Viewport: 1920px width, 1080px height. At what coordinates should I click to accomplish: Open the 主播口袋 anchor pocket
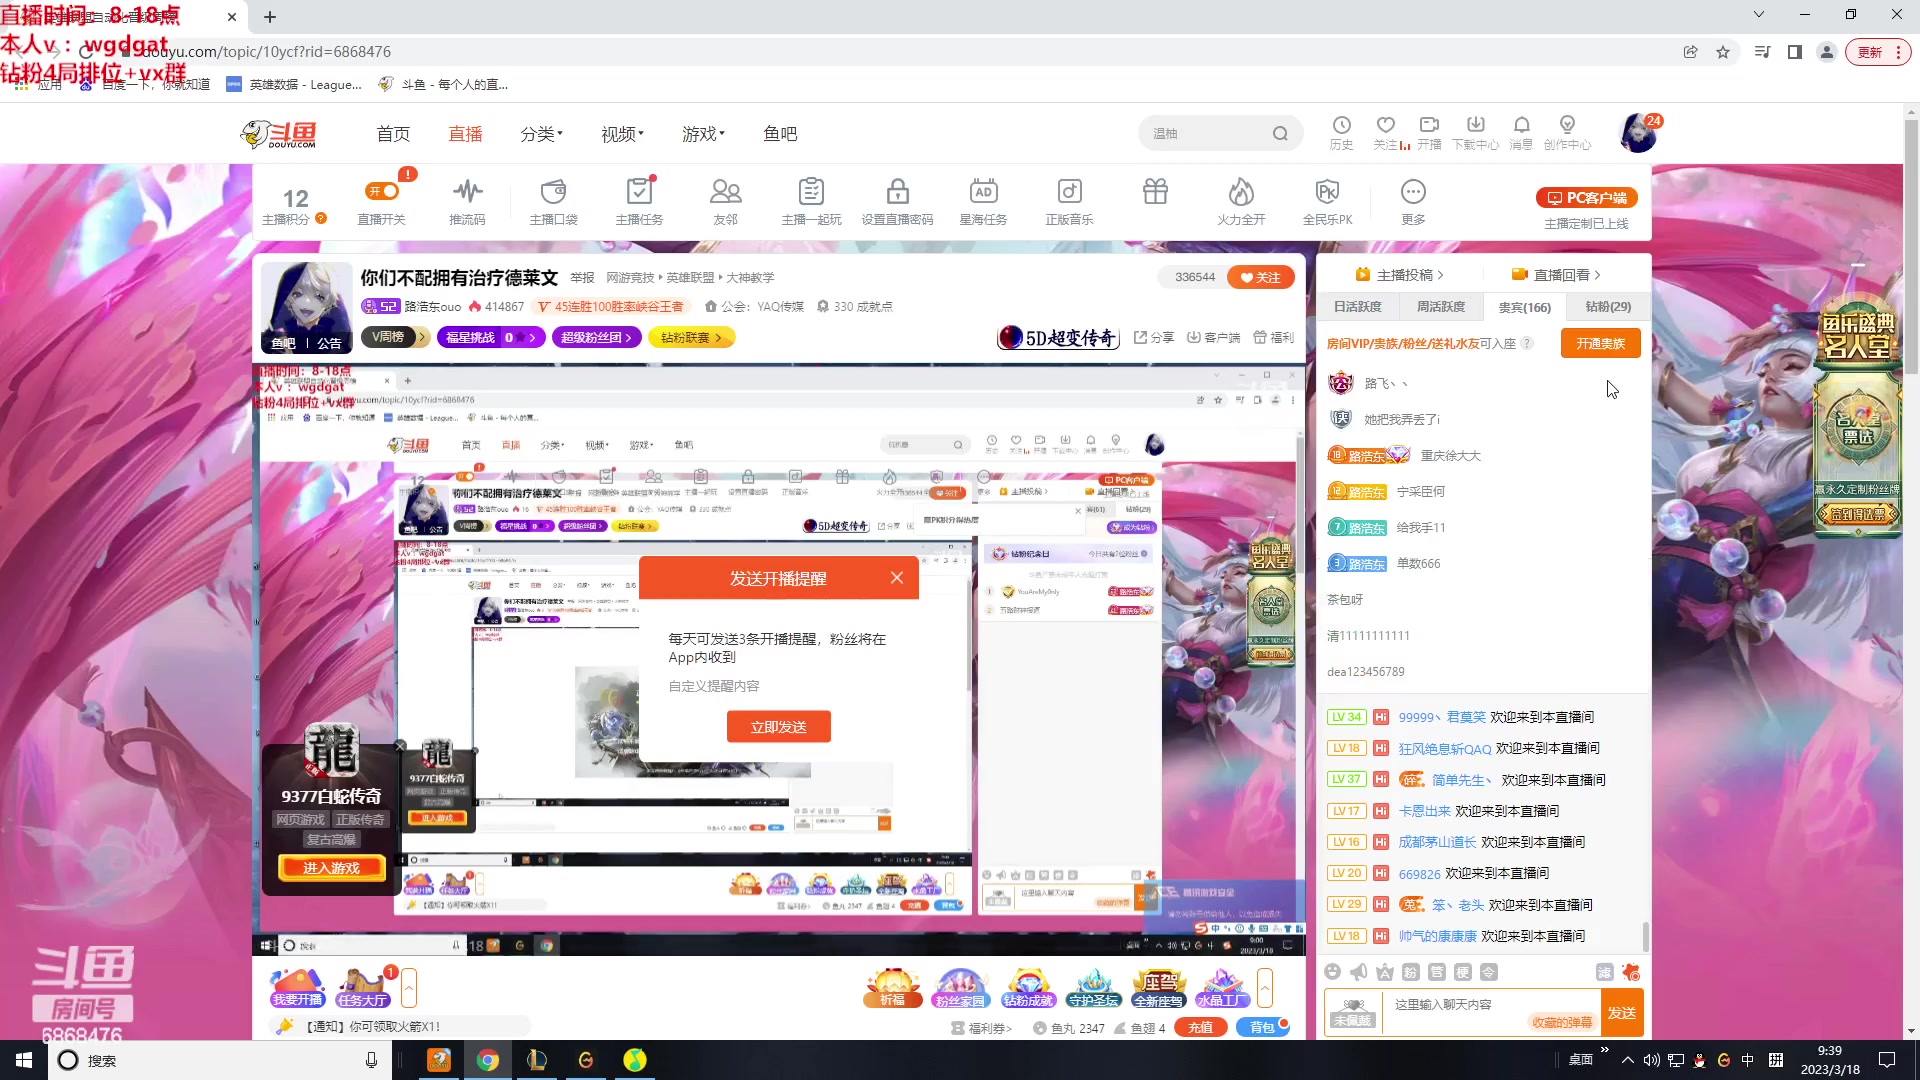pyautogui.click(x=553, y=200)
